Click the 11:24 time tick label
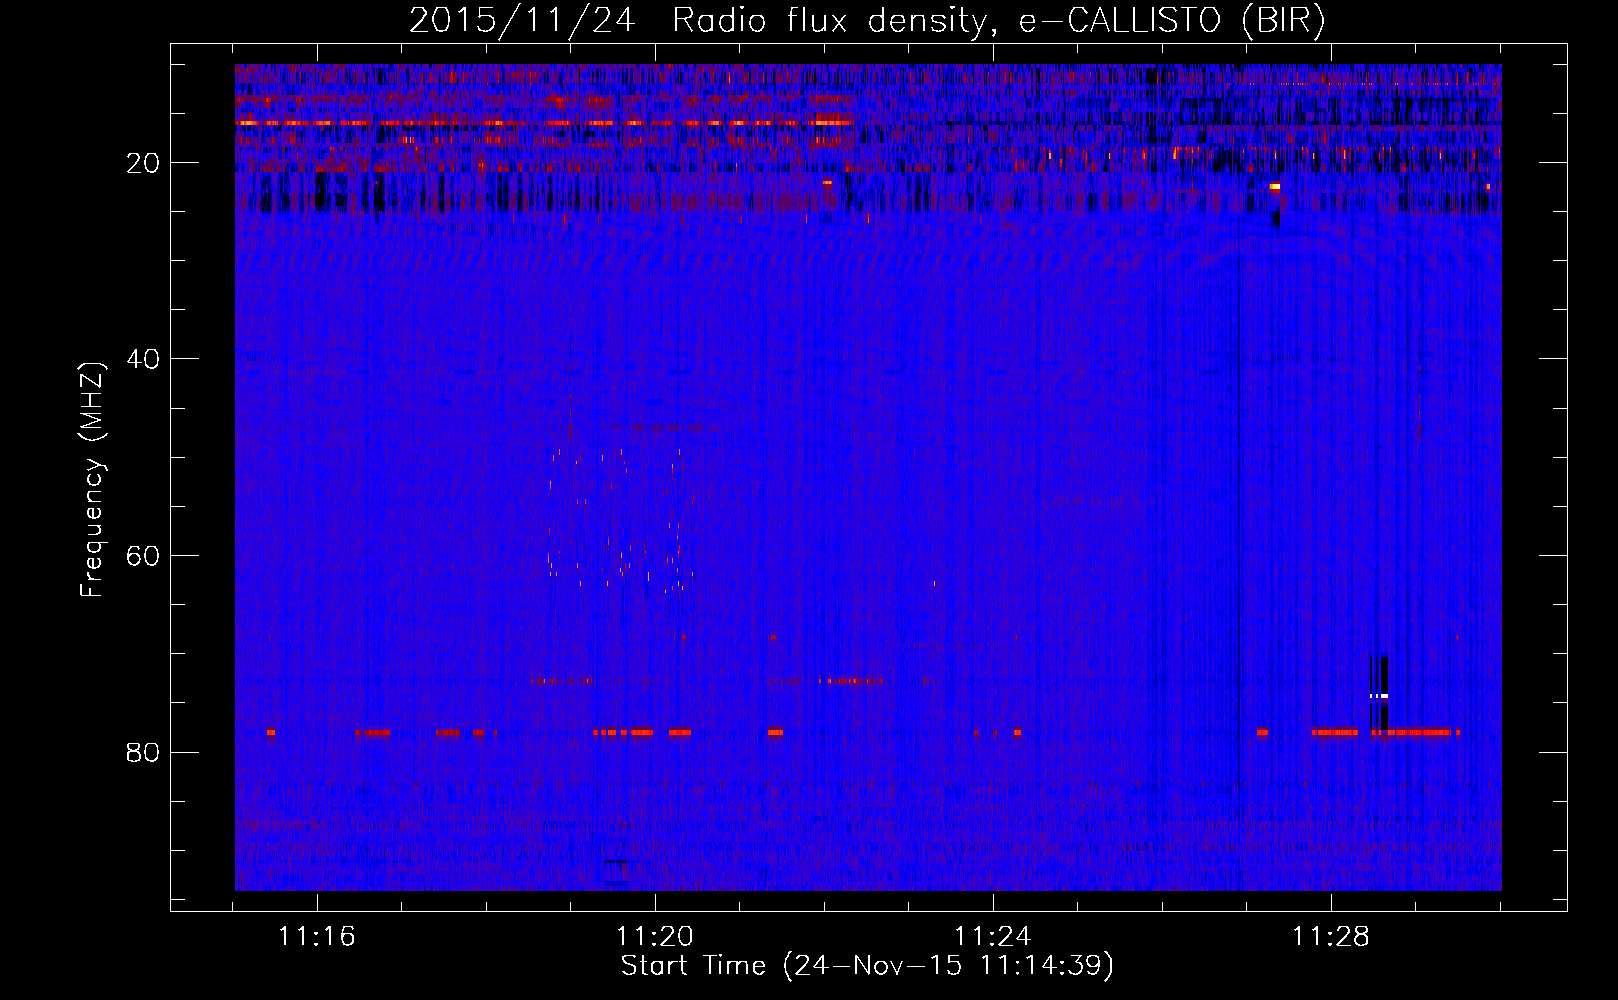Screen dimensions: 1618x1000 point(993,936)
